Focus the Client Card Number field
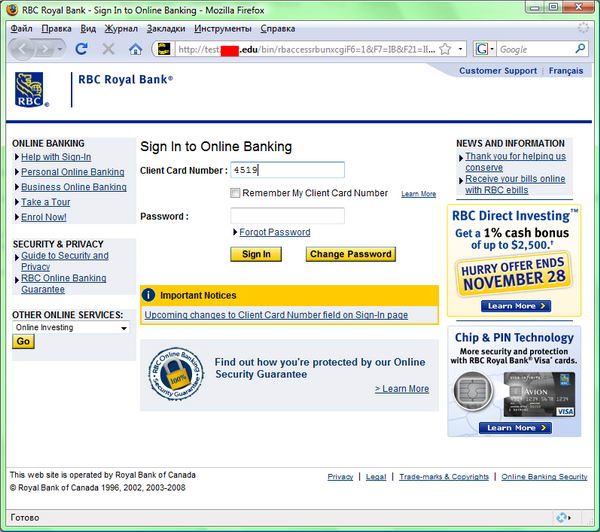This screenshot has height=532, width=600. point(287,170)
